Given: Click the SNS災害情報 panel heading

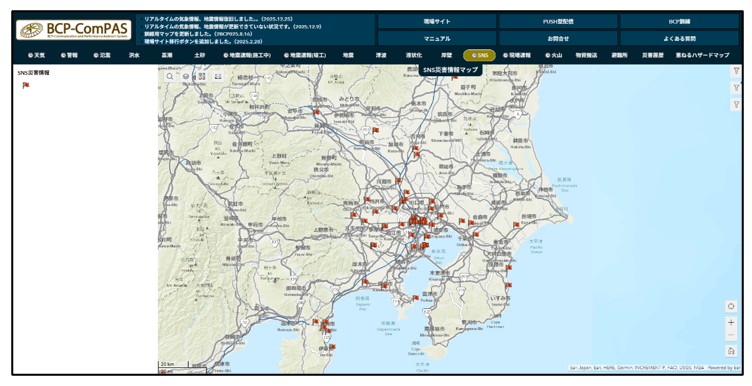Looking at the screenshot, I should [x=34, y=73].
